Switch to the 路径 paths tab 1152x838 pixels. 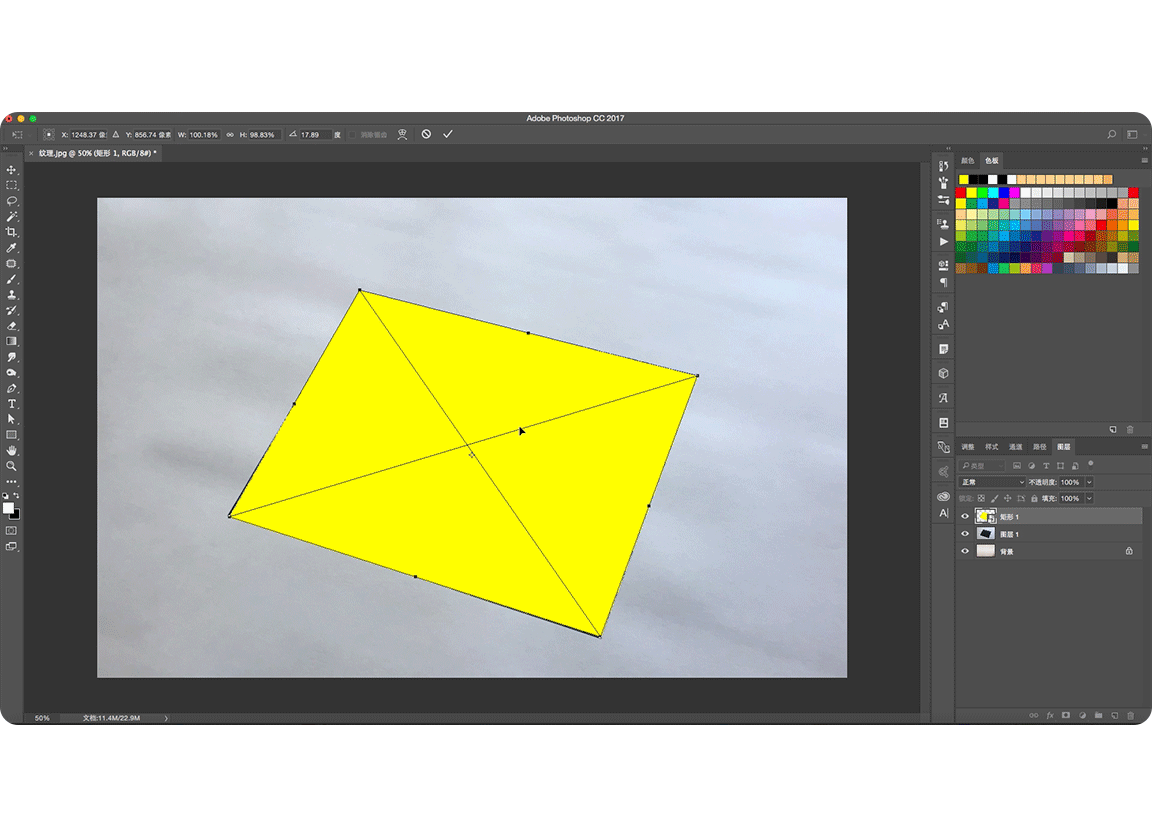pyautogui.click(x=1040, y=447)
